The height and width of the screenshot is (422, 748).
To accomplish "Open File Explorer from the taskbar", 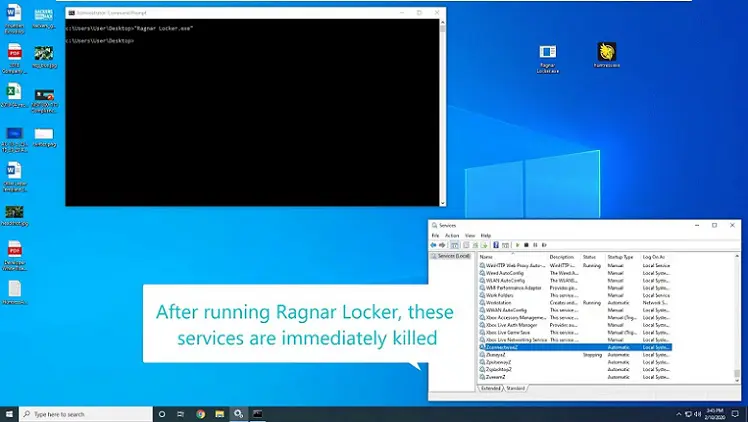I will tap(219, 414).
